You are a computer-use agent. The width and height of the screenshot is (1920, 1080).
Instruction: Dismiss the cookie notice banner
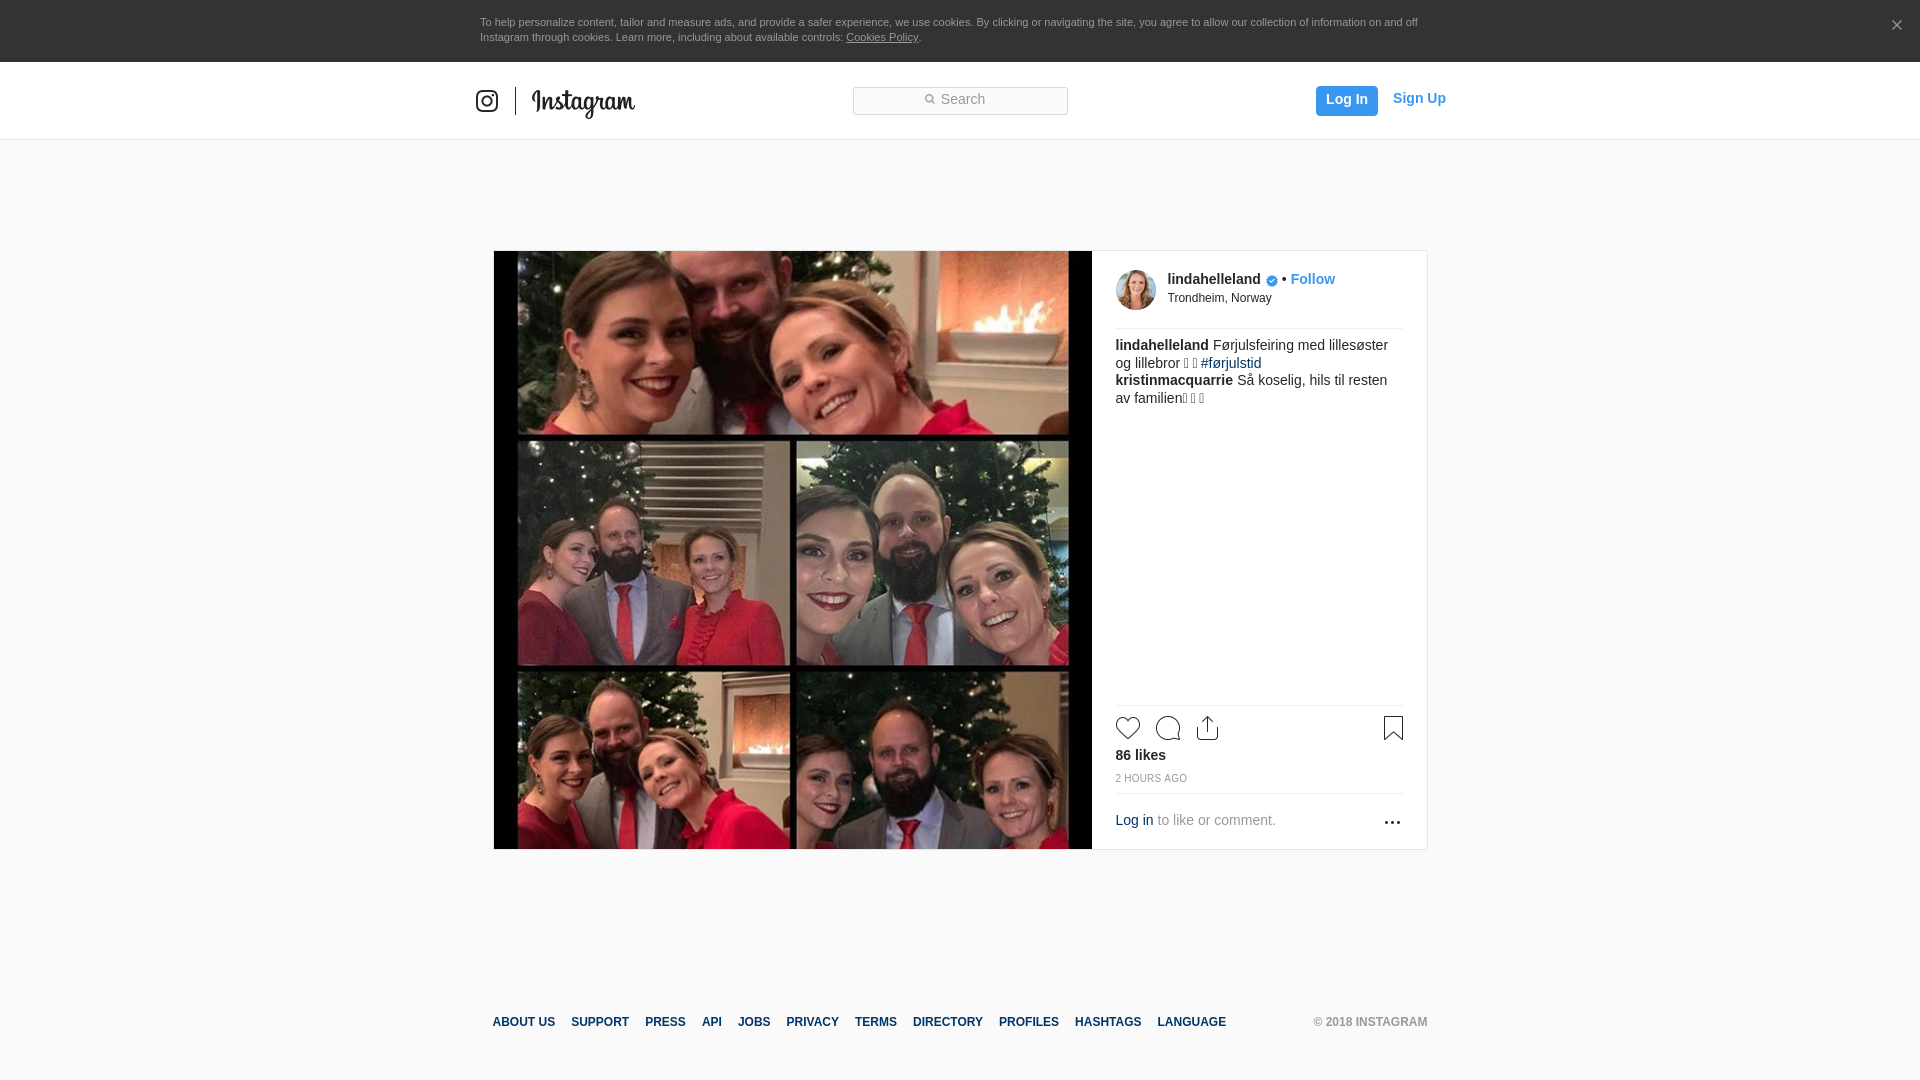click(x=1896, y=26)
